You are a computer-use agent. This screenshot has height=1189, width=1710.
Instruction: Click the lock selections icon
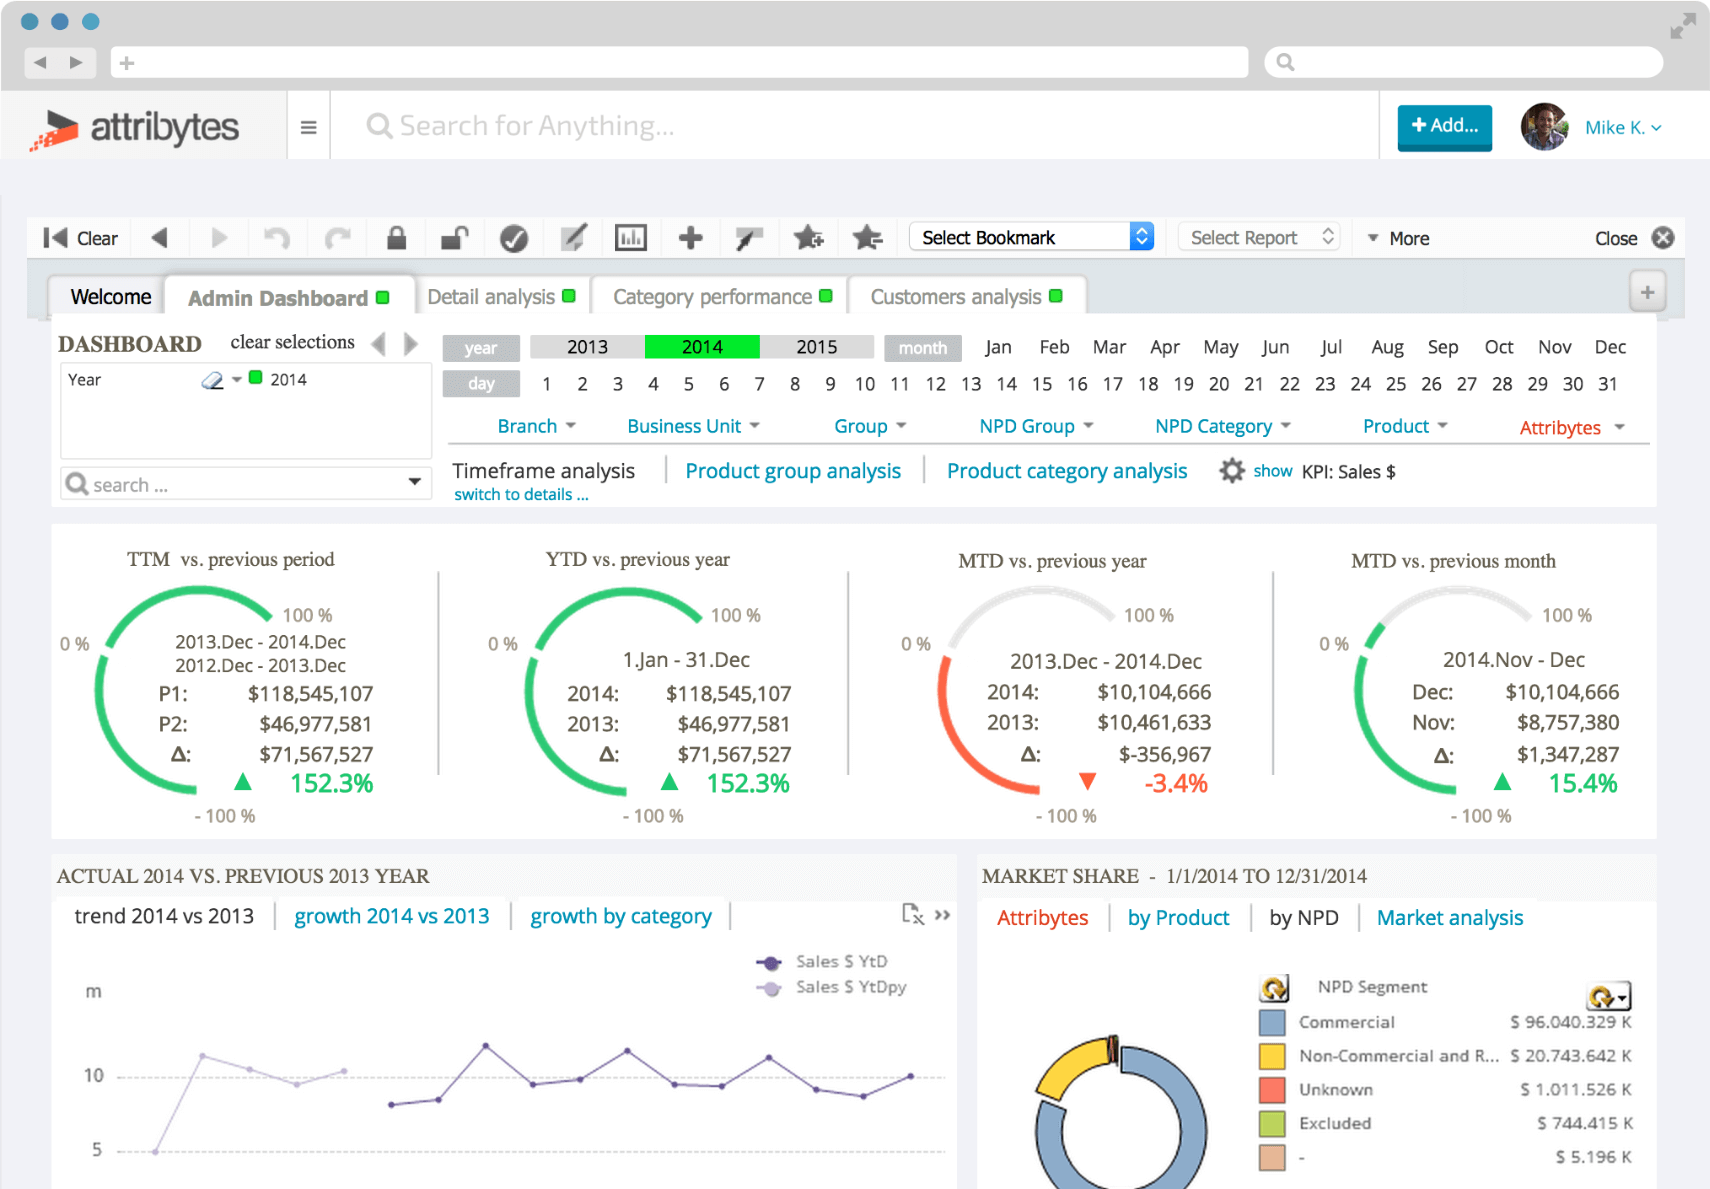[396, 237]
